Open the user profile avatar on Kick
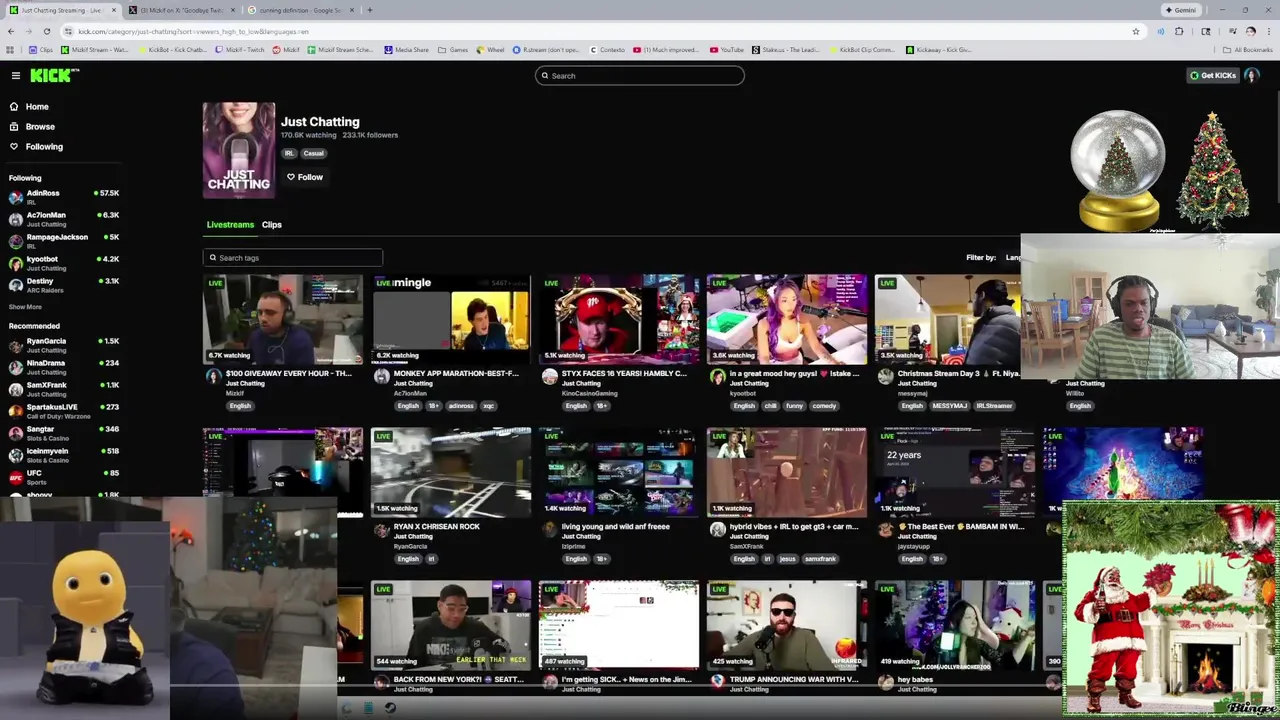The height and width of the screenshot is (720, 1280). [1251, 75]
